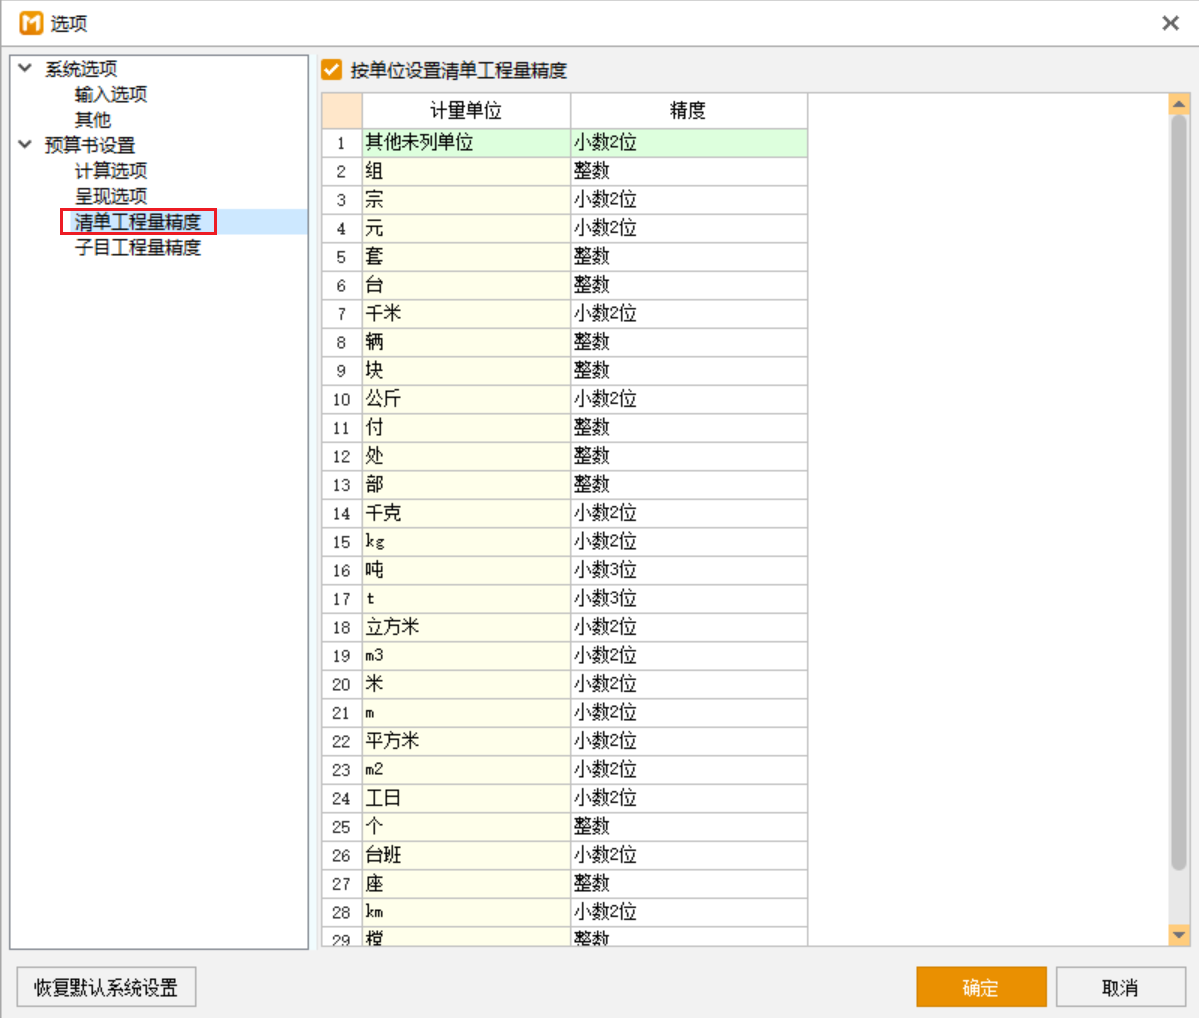1199x1018 pixels.
Task: Click the scroll down arrow of table
Action: pyautogui.click(x=1179, y=935)
